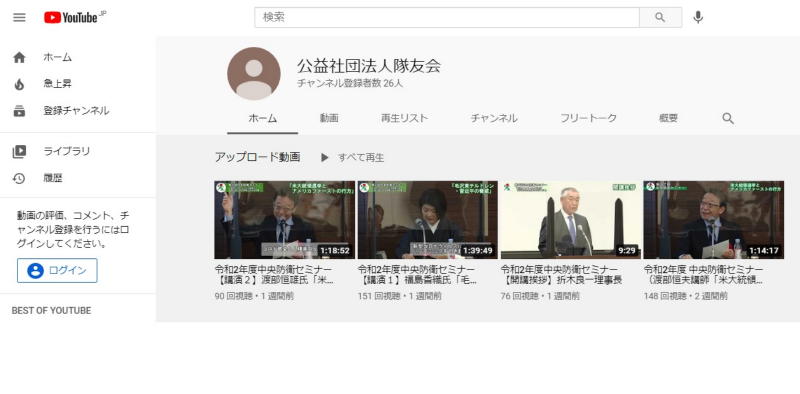Image resolution: width=800 pixels, height=394 pixels.
Task: Click the channel search magnifier icon
Action: tap(728, 118)
